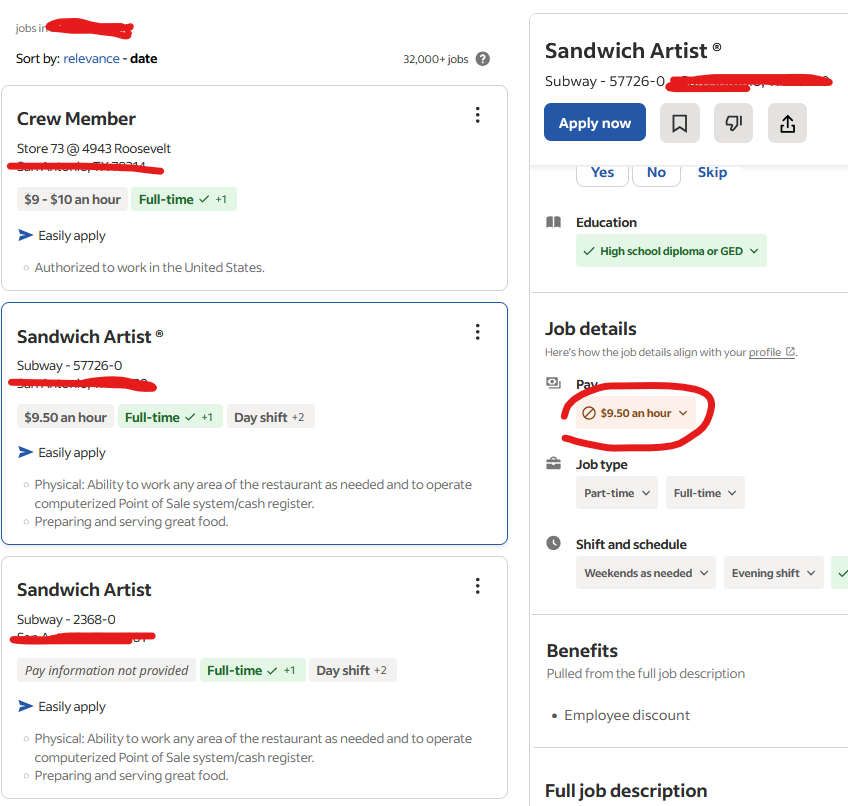
Task: Answer Yes to the qualification question
Action: coord(602,173)
